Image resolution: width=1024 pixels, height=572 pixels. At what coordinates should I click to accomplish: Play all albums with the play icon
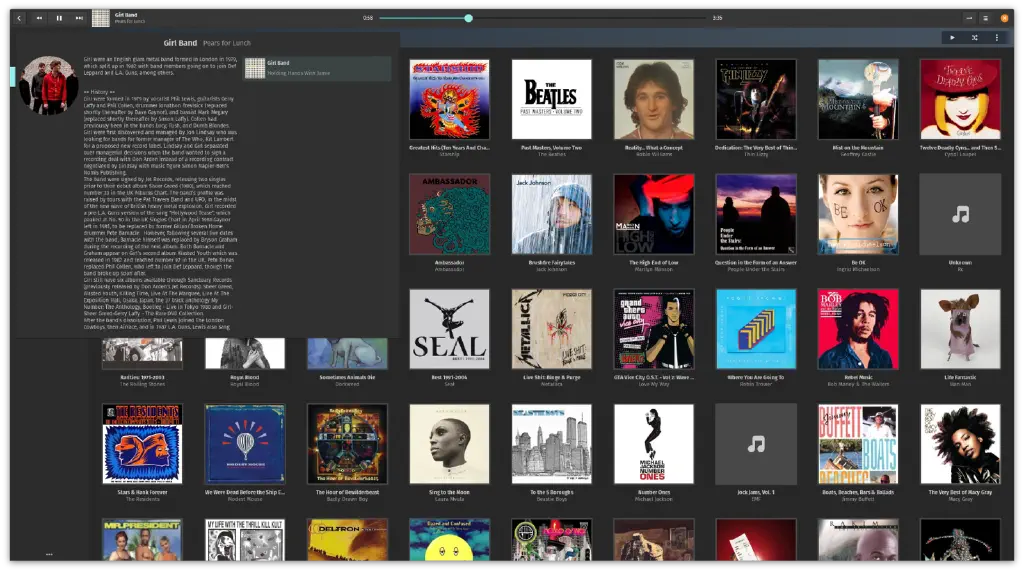coord(952,38)
